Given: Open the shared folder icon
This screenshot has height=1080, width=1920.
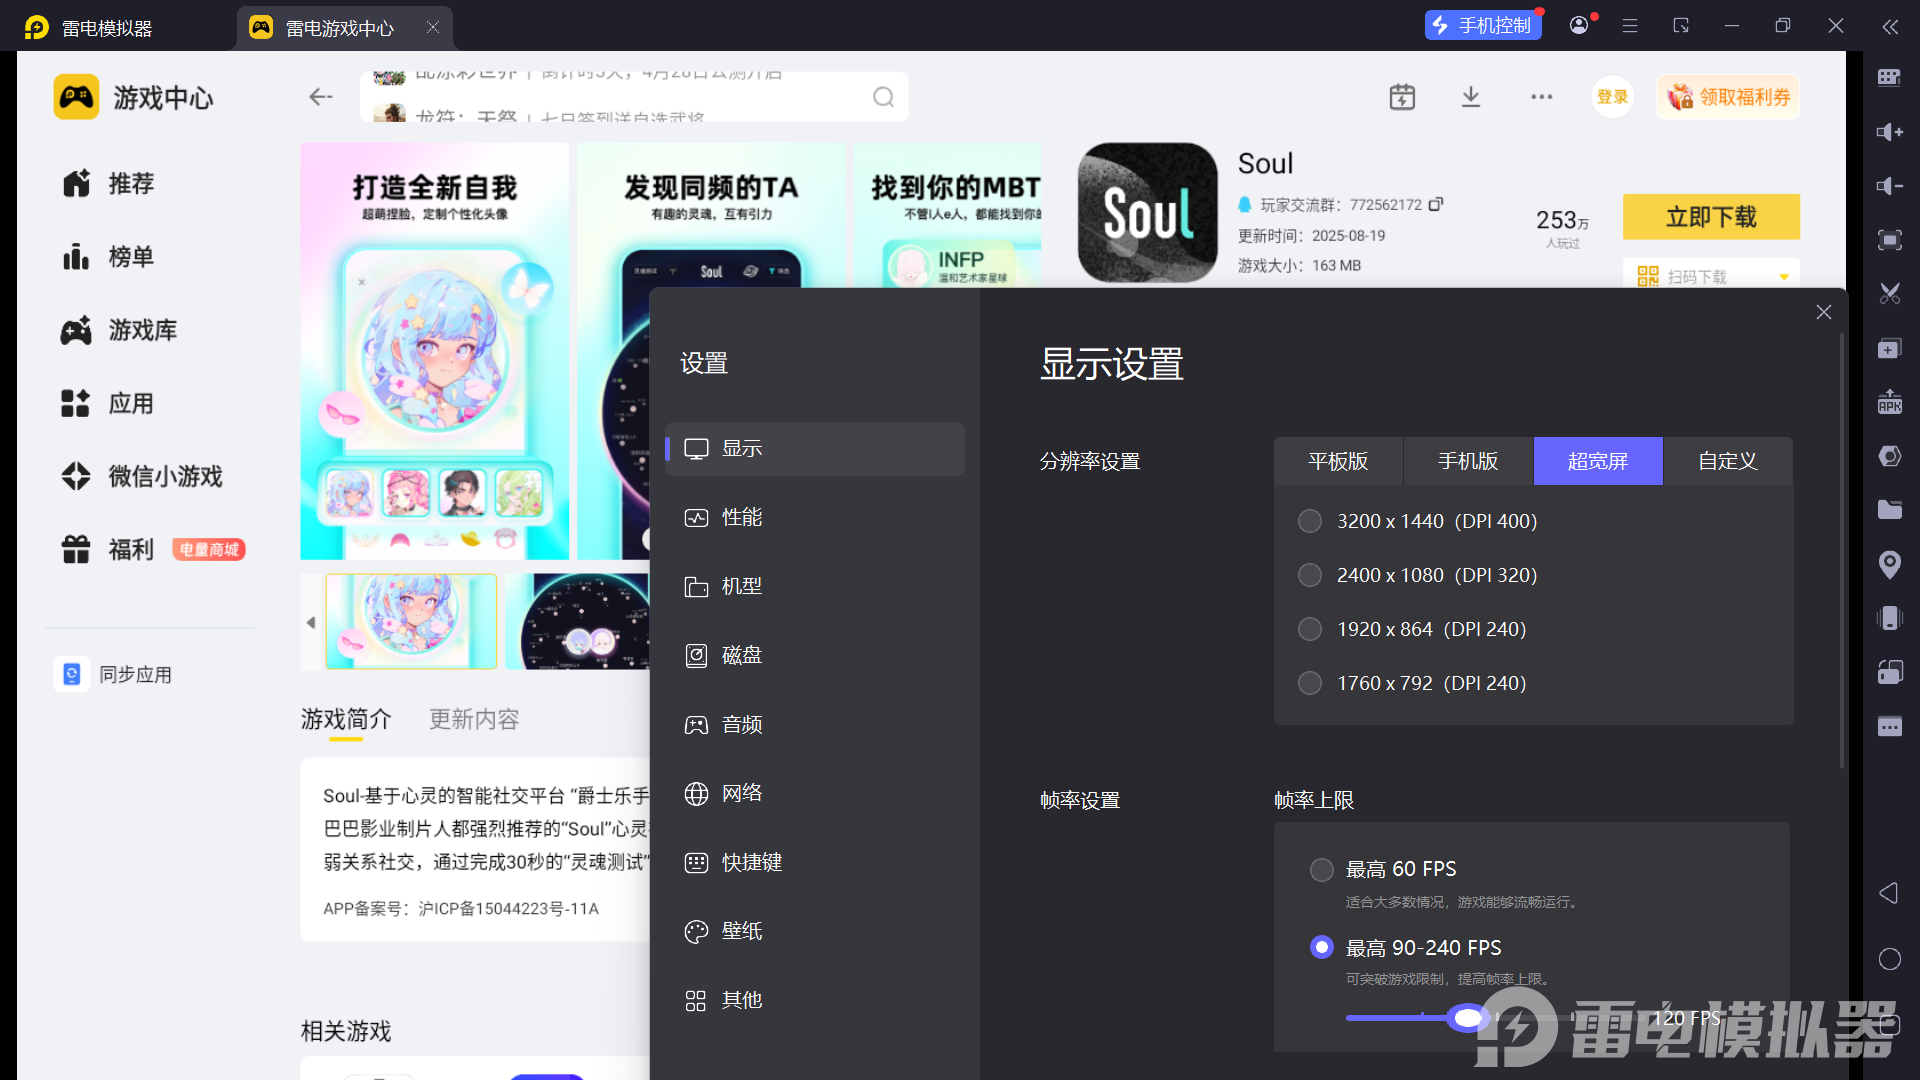Looking at the screenshot, I should 1889,510.
